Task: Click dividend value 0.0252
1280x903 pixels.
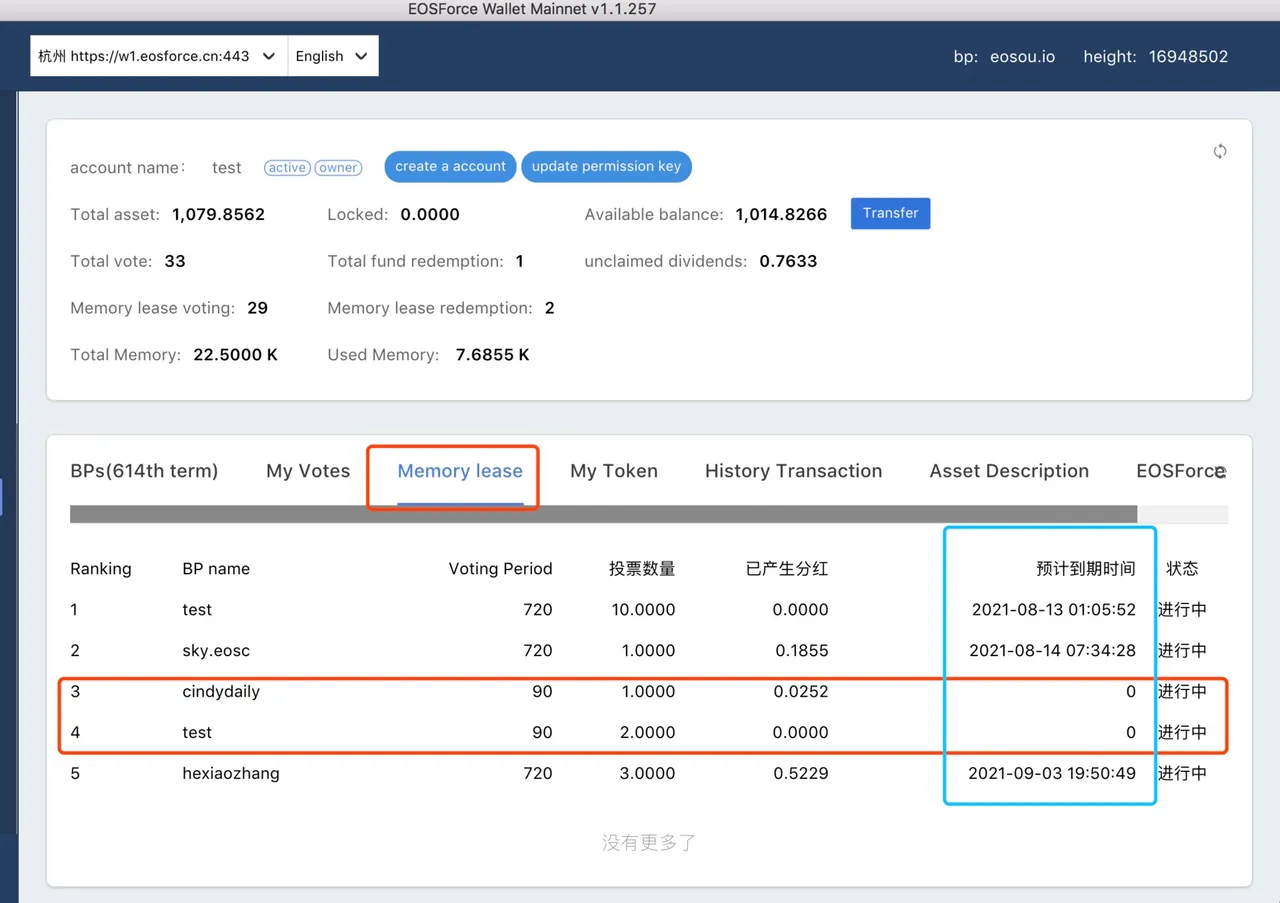Action: (x=801, y=691)
